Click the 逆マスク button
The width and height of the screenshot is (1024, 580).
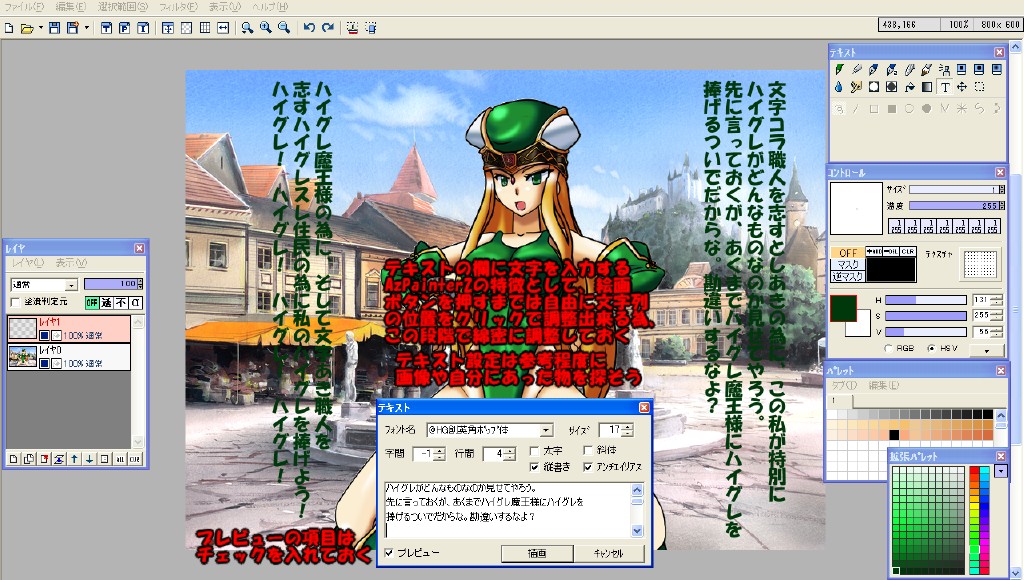click(848, 276)
